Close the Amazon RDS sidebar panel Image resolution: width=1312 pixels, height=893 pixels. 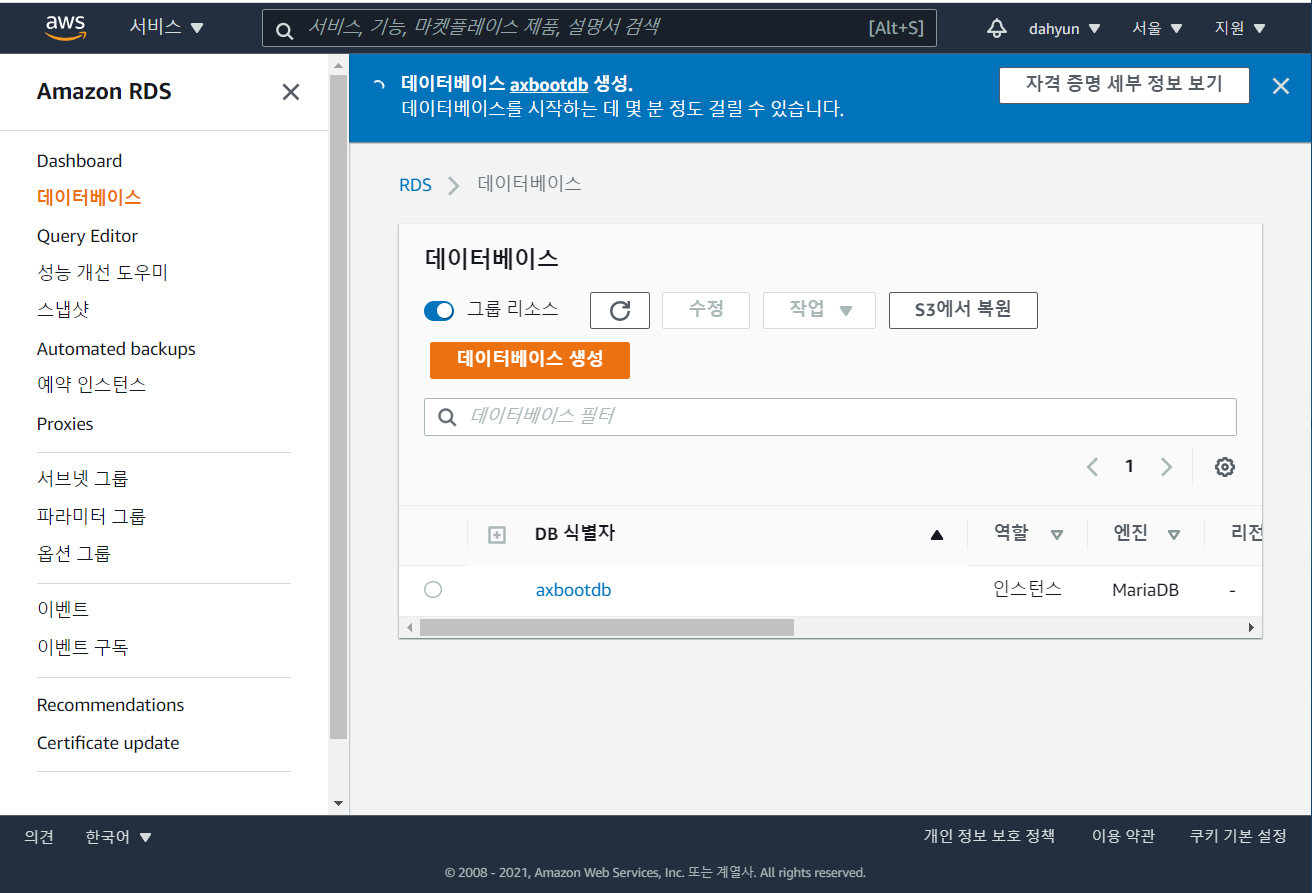(x=291, y=92)
